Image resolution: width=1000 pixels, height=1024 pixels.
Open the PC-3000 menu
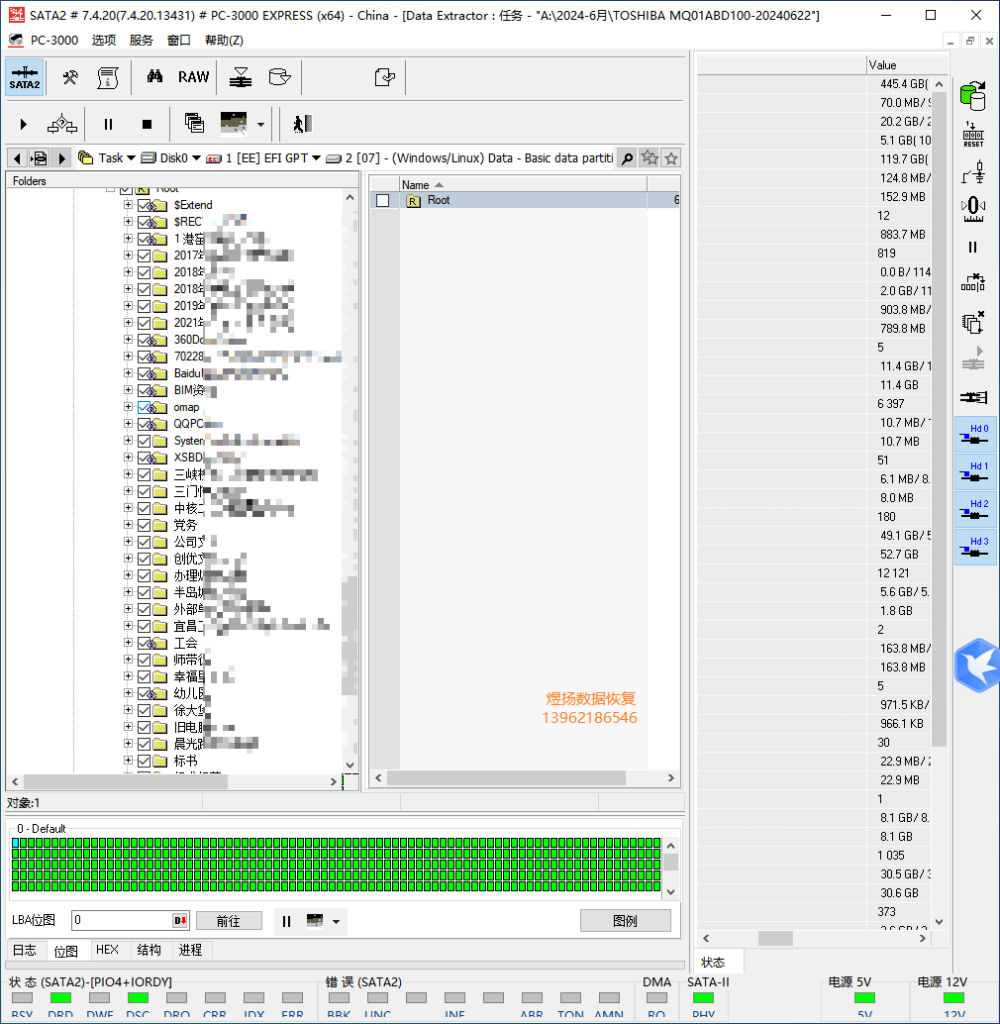point(54,40)
